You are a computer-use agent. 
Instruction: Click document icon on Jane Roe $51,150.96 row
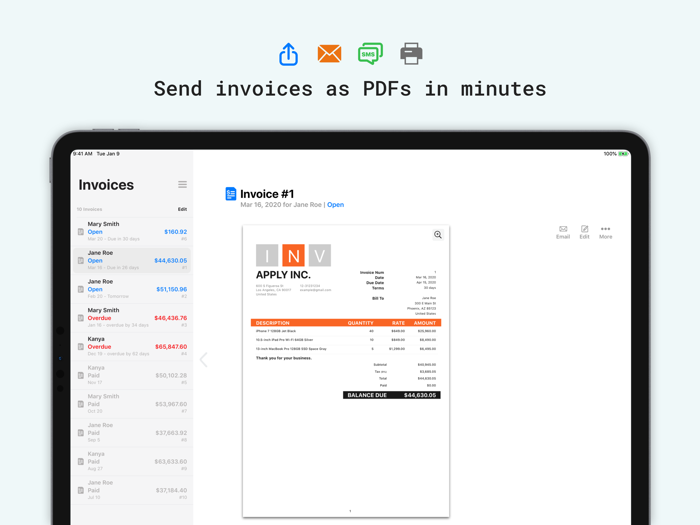click(x=81, y=289)
